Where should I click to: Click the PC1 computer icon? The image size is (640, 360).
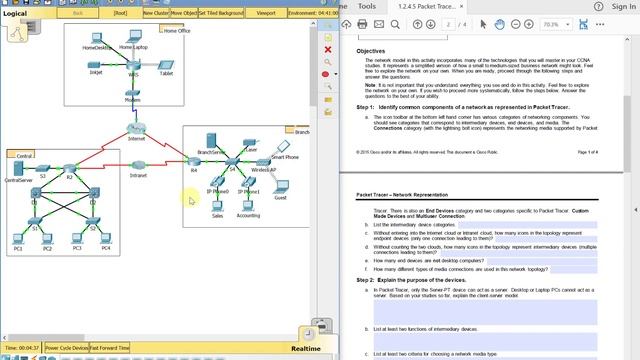click(18, 238)
